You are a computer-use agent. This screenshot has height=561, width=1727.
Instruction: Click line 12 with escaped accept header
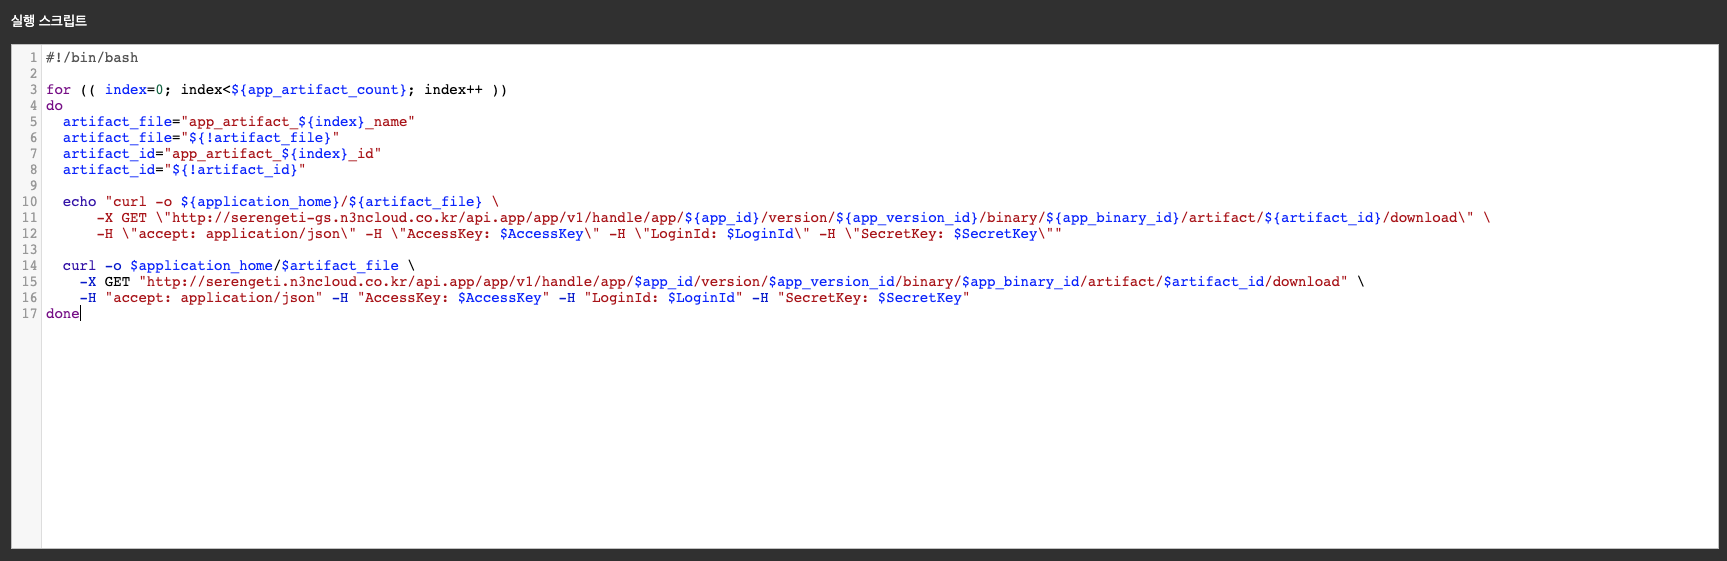(579, 234)
